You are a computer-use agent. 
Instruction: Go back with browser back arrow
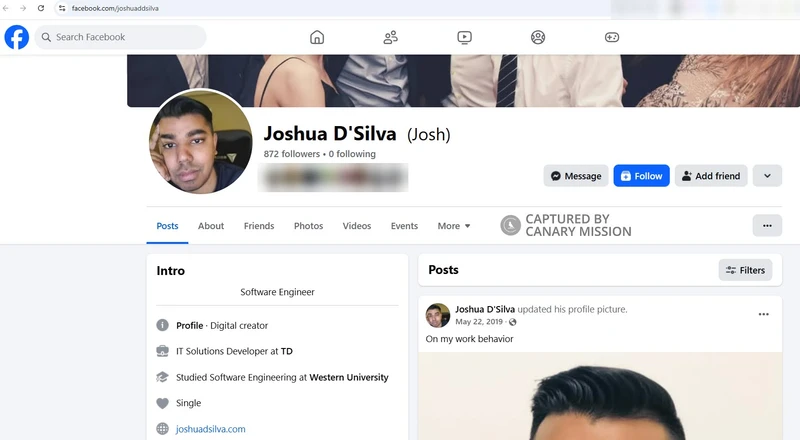pos(6,8)
